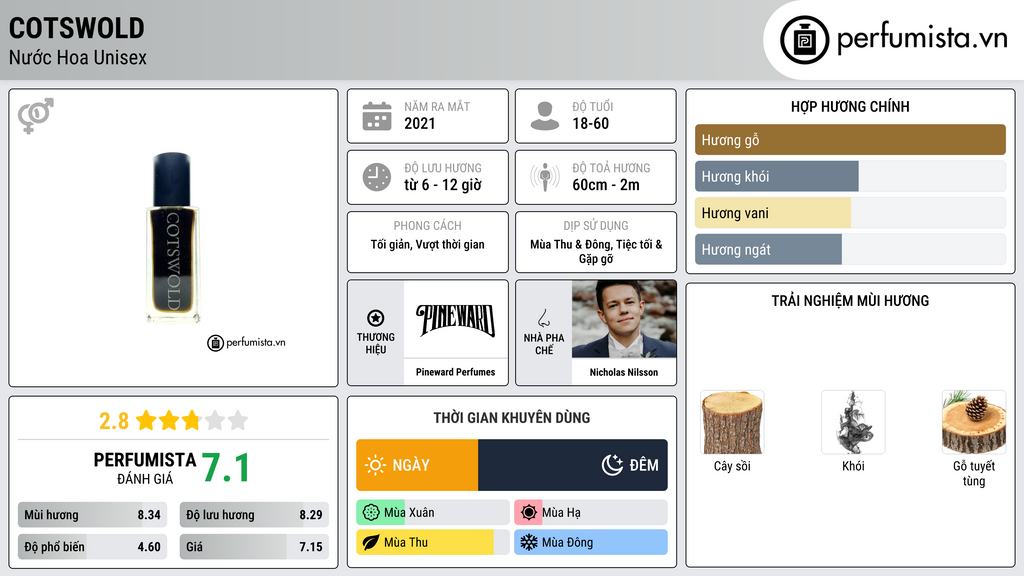Click the perfumista.vn bottle logo icon in header
The width and height of the screenshot is (1024, 576).
coord(804,40)
